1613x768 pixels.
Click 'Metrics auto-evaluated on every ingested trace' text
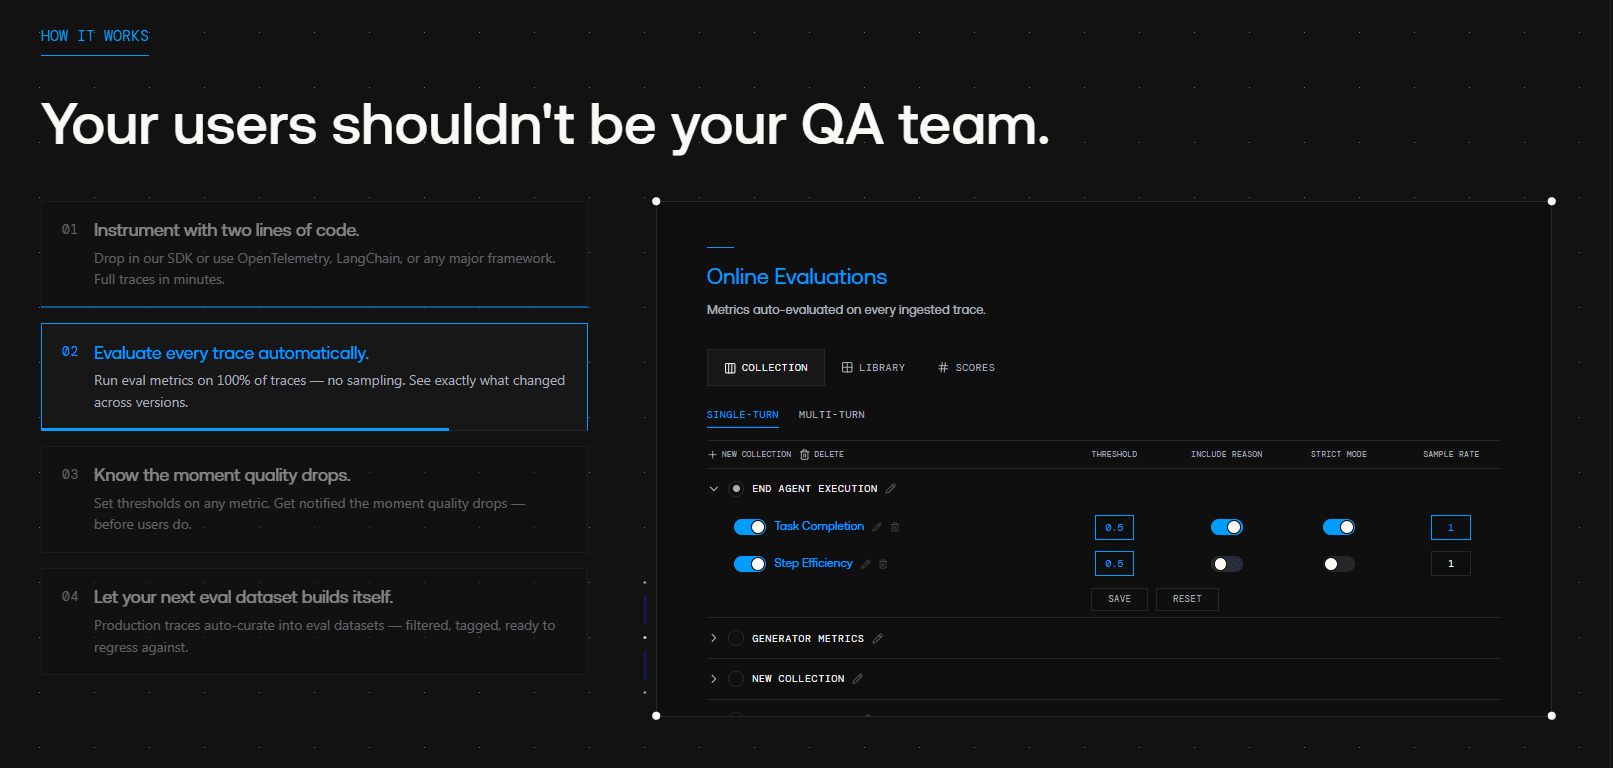click(846, 310)
